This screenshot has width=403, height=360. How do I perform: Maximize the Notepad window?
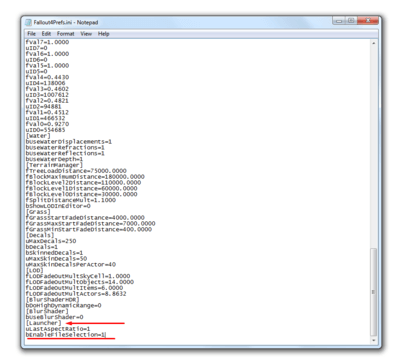[x=350, y=21]
